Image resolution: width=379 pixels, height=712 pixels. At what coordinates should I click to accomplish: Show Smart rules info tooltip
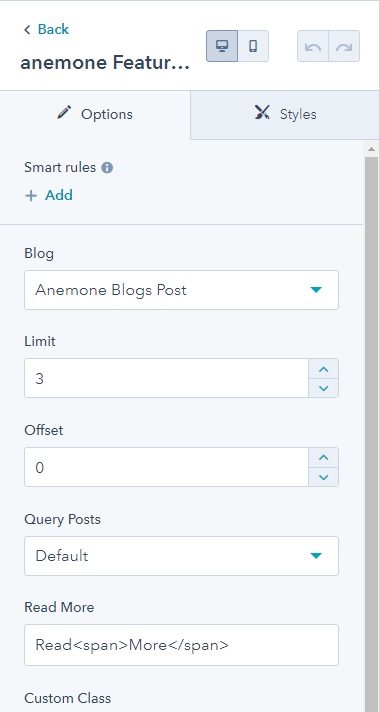pyautogui.click(x=107, y=168)
